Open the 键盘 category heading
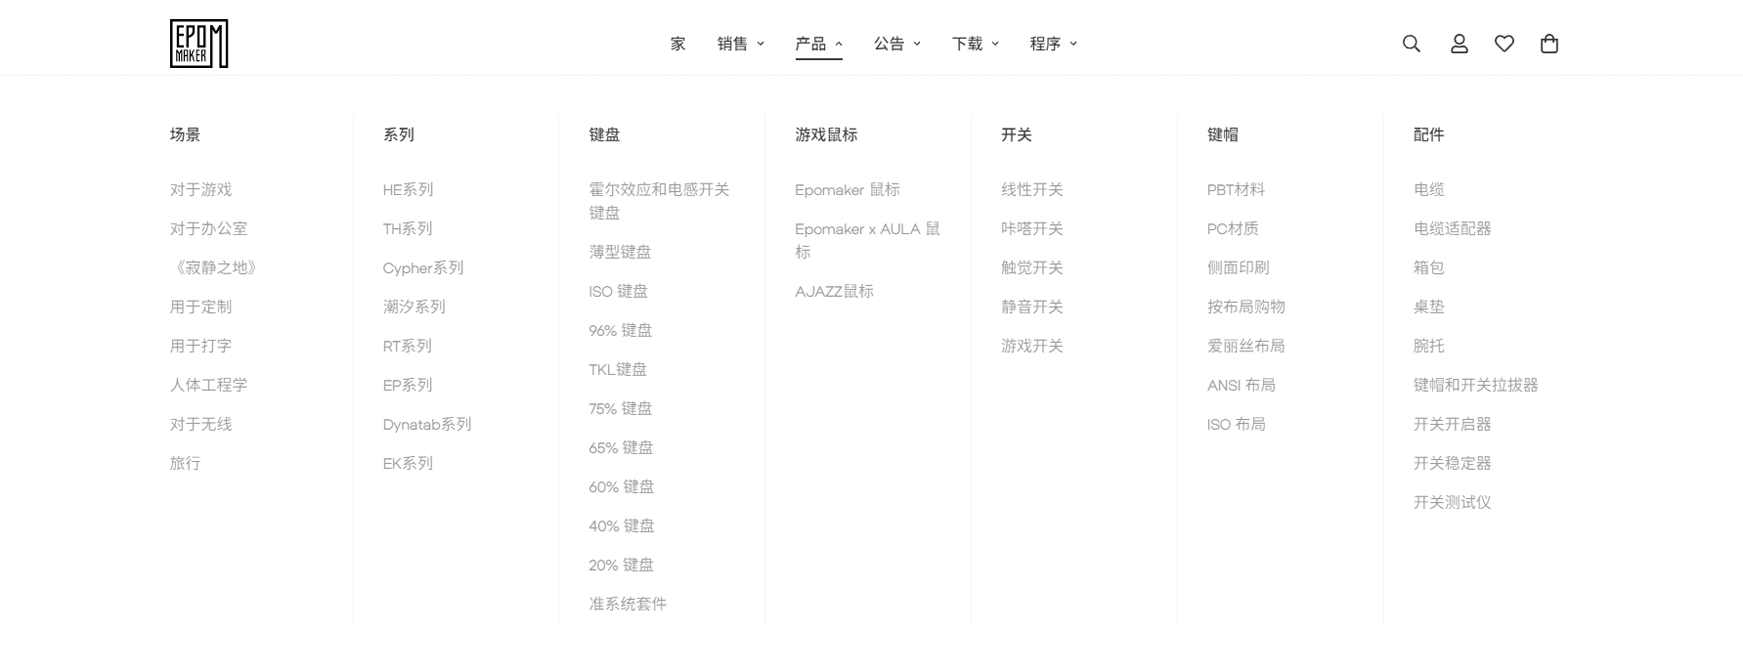1743x658 pixels. click(604, 135)
